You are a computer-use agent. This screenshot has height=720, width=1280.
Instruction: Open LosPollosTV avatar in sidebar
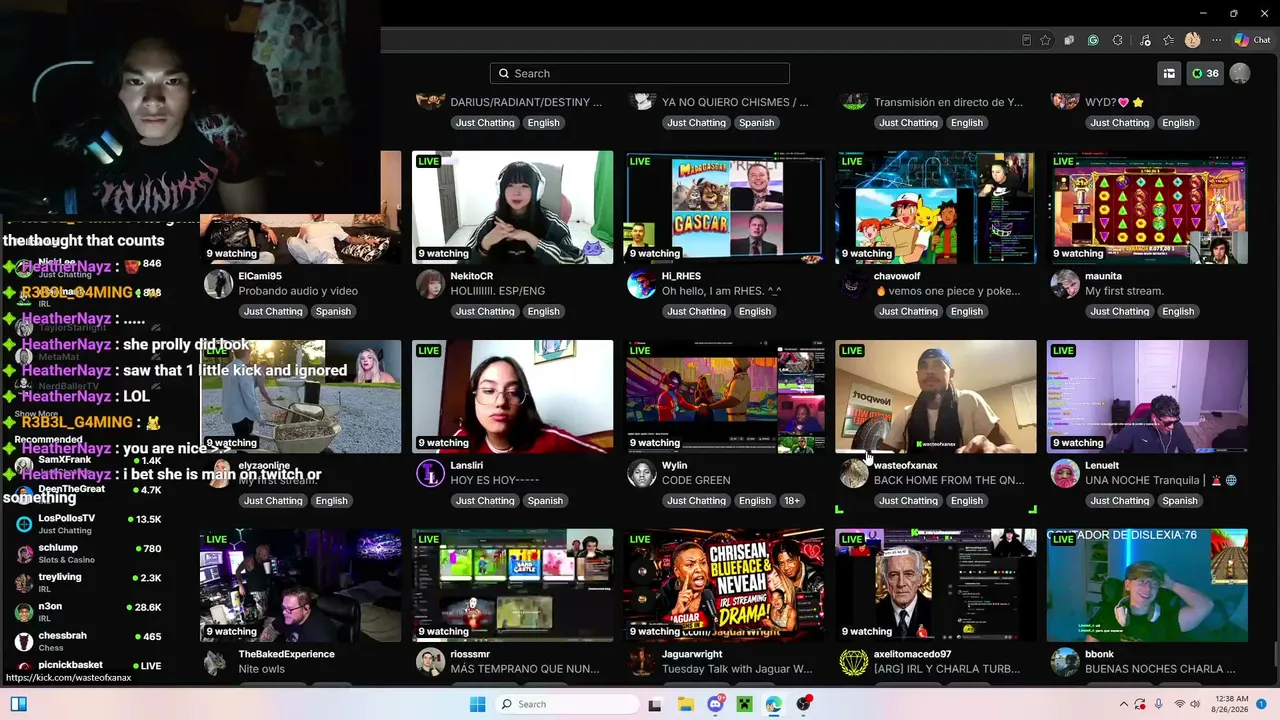pos(24,524)
